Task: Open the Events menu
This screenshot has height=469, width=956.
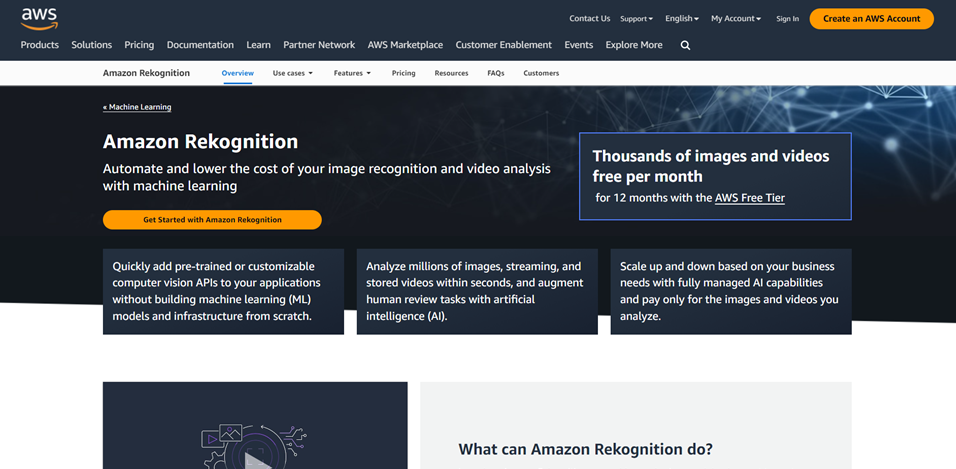Action: [x=579, y=45]
